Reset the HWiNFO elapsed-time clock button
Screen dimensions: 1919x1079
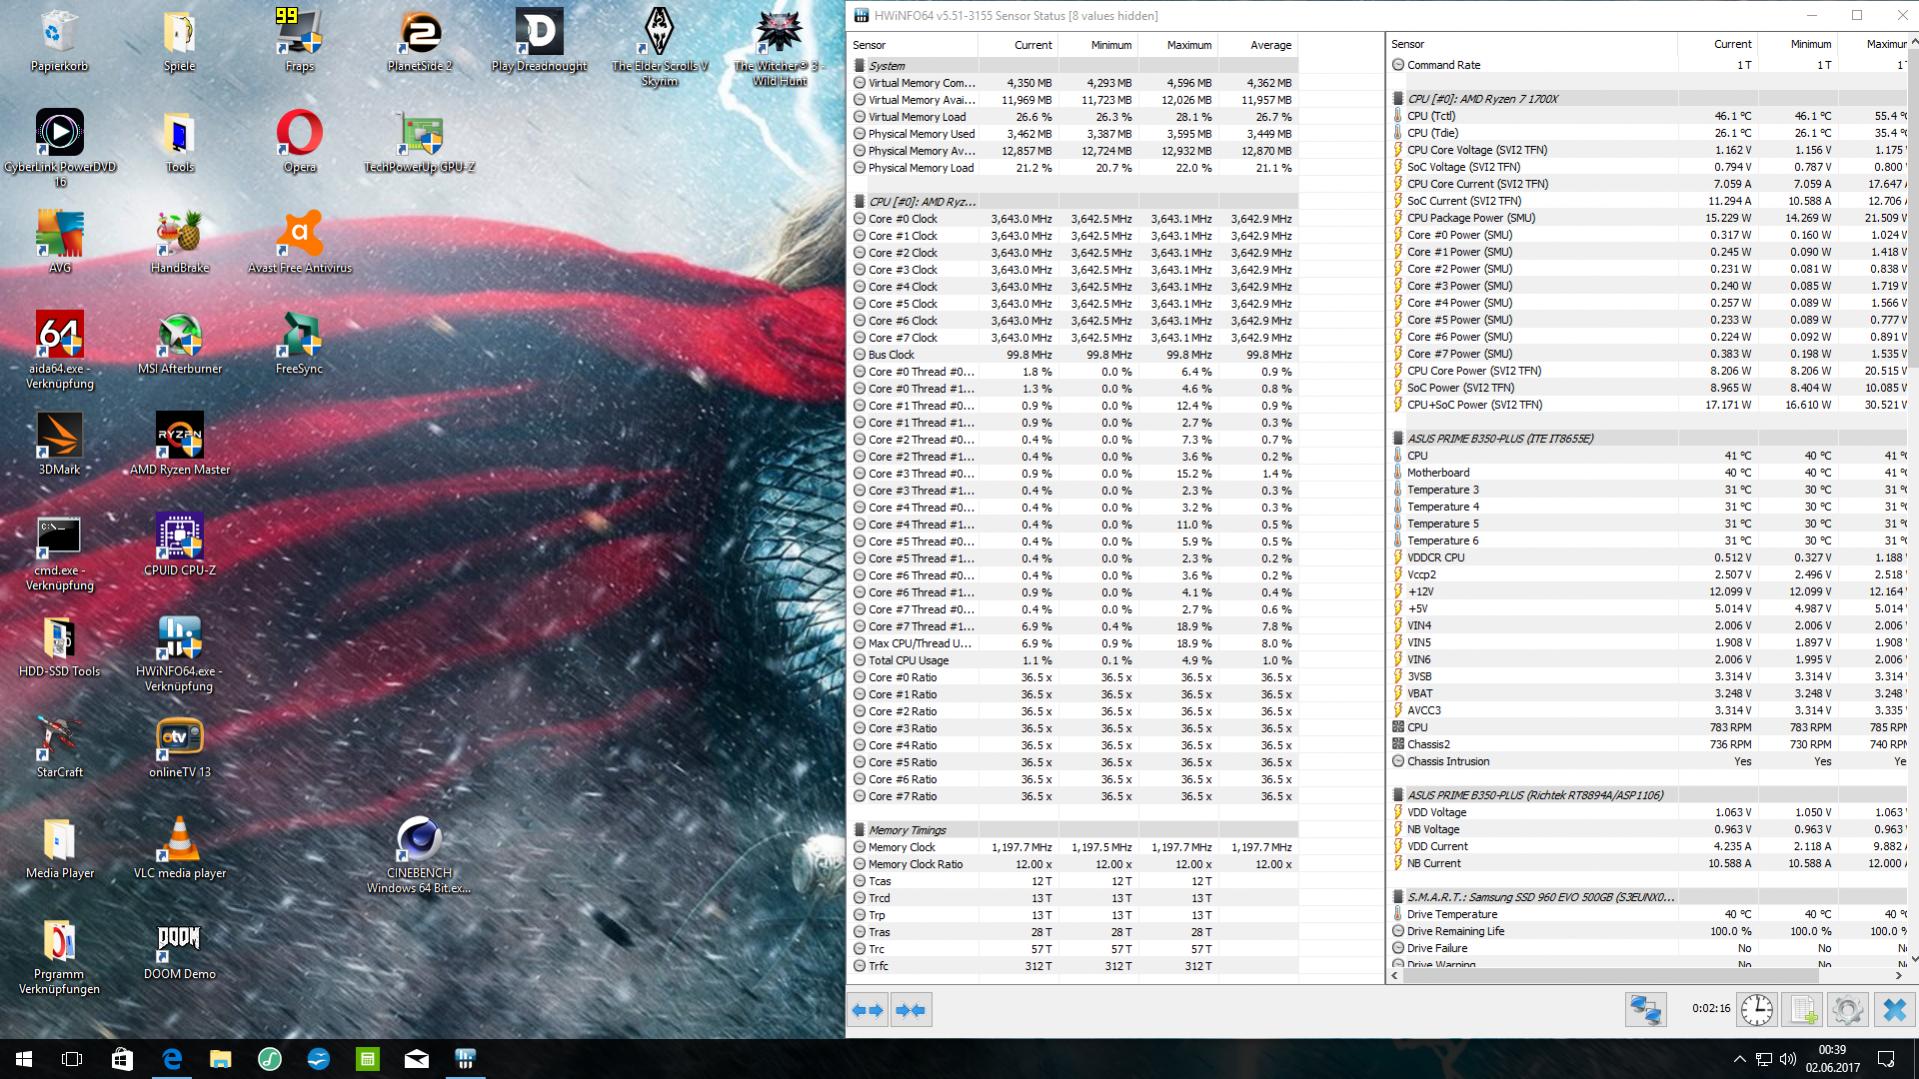click(1756, 1010)
